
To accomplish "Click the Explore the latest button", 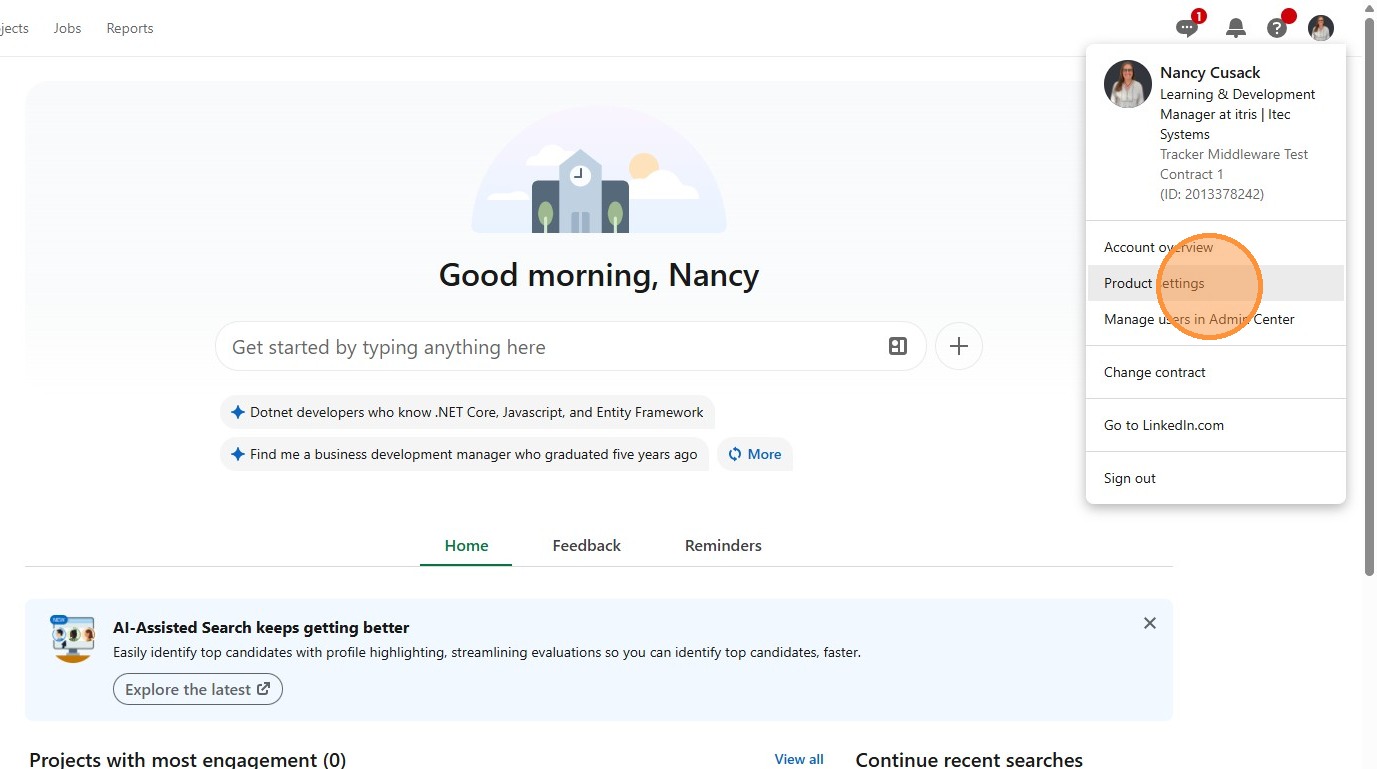I will (198, 689).
